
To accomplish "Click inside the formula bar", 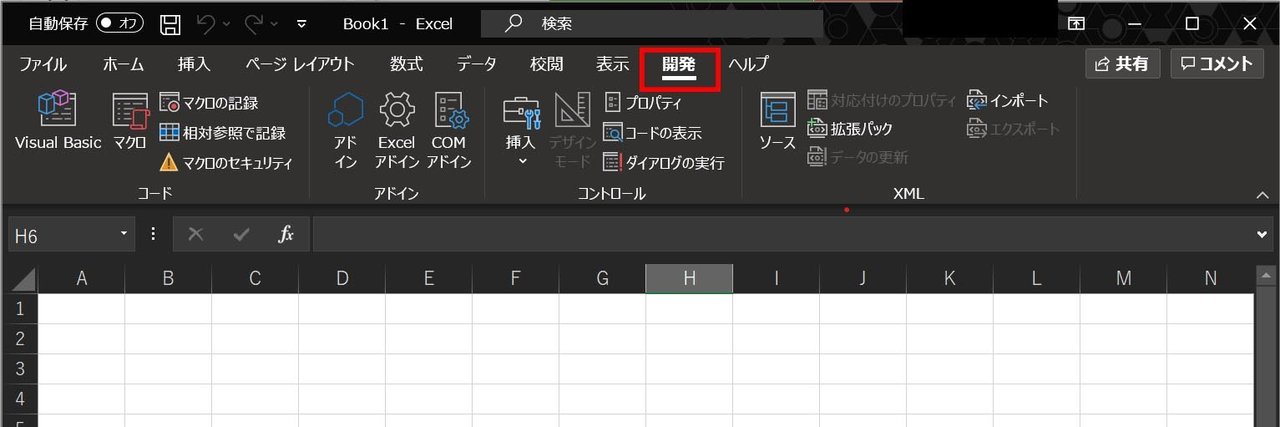I will click(x=783, y=234).
